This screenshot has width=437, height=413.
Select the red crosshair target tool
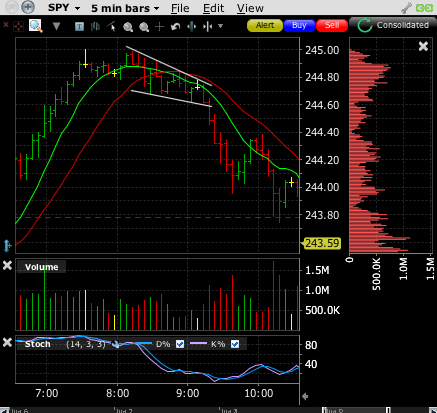[18, 26]
